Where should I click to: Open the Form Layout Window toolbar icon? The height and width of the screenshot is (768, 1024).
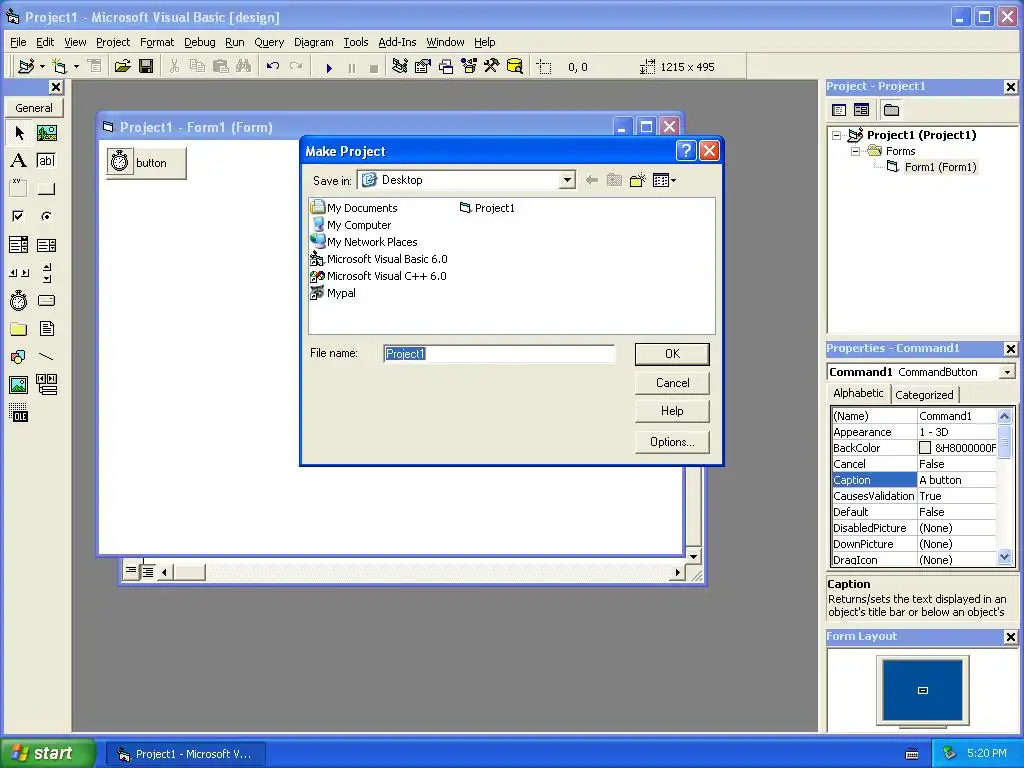coord(446,67)
